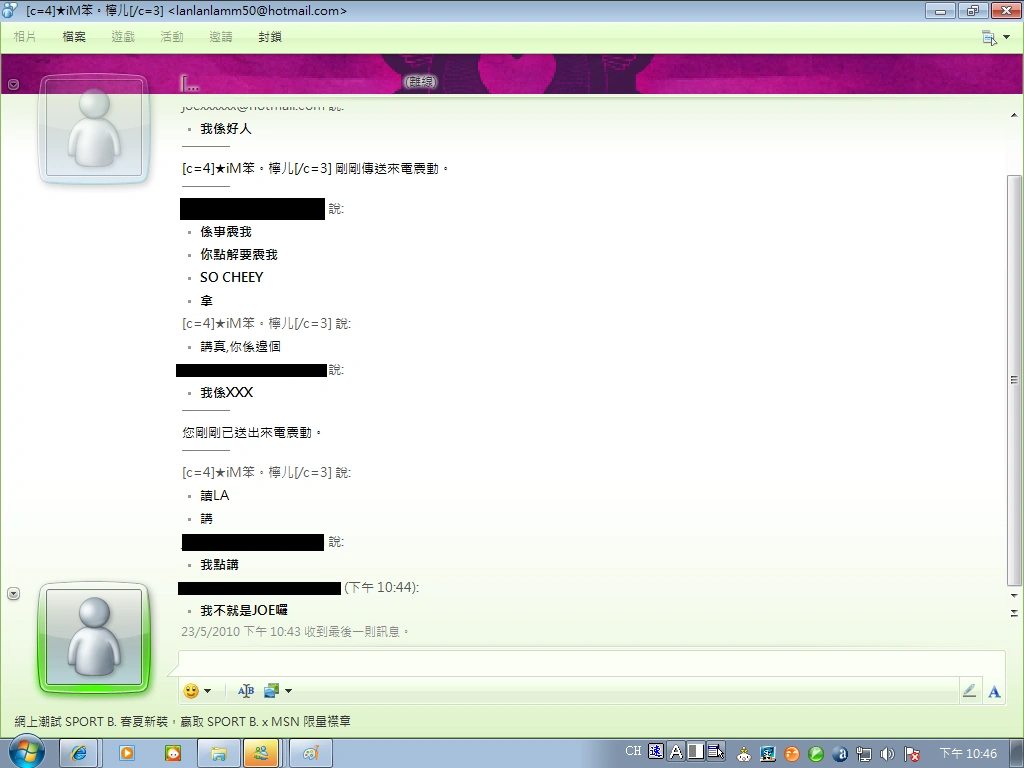Collapse your own display picture panel
Viewport: 1024px width, 768px height.
14,594
